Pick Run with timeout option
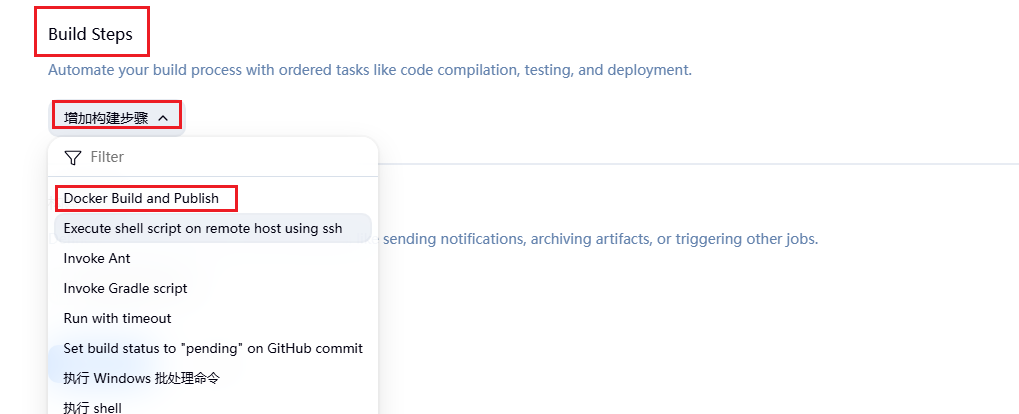The image size is (1019, 414). [x=213, y=318]
